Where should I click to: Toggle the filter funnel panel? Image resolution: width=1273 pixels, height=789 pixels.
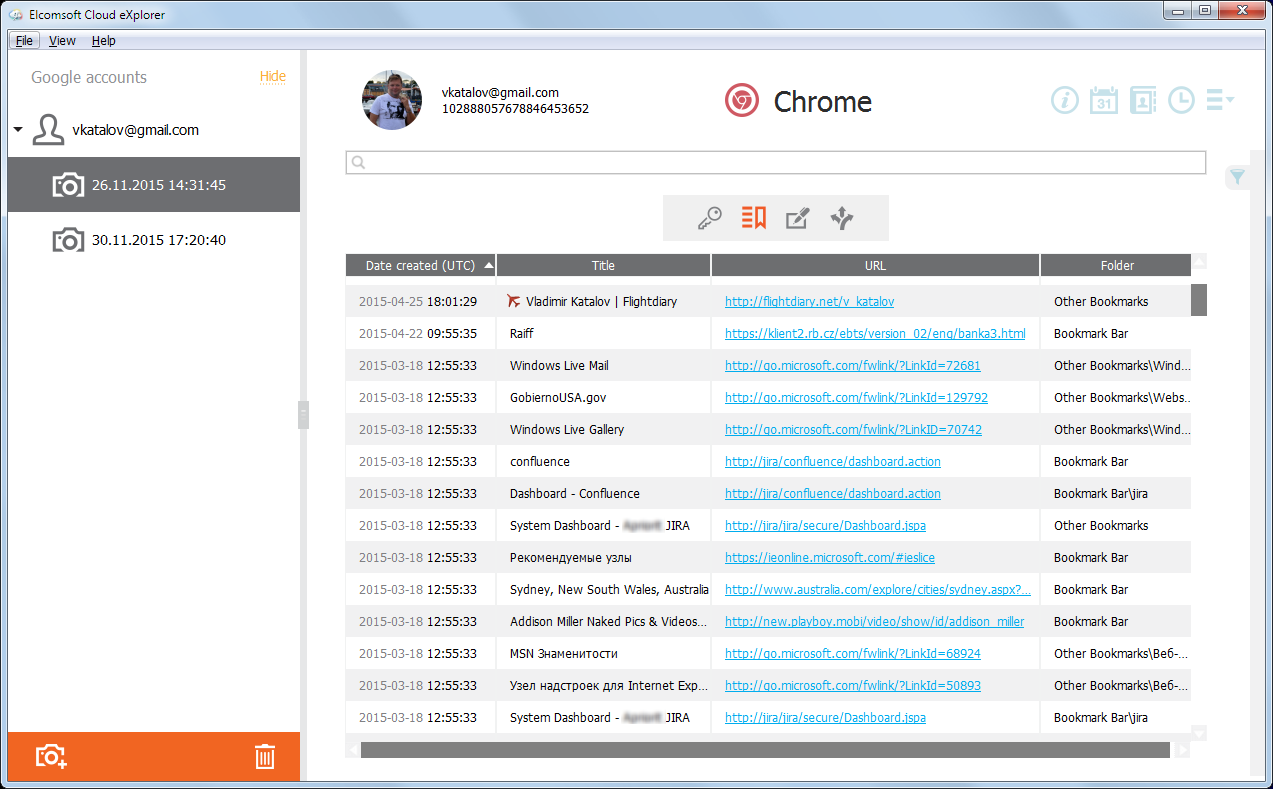point(1237,177)
